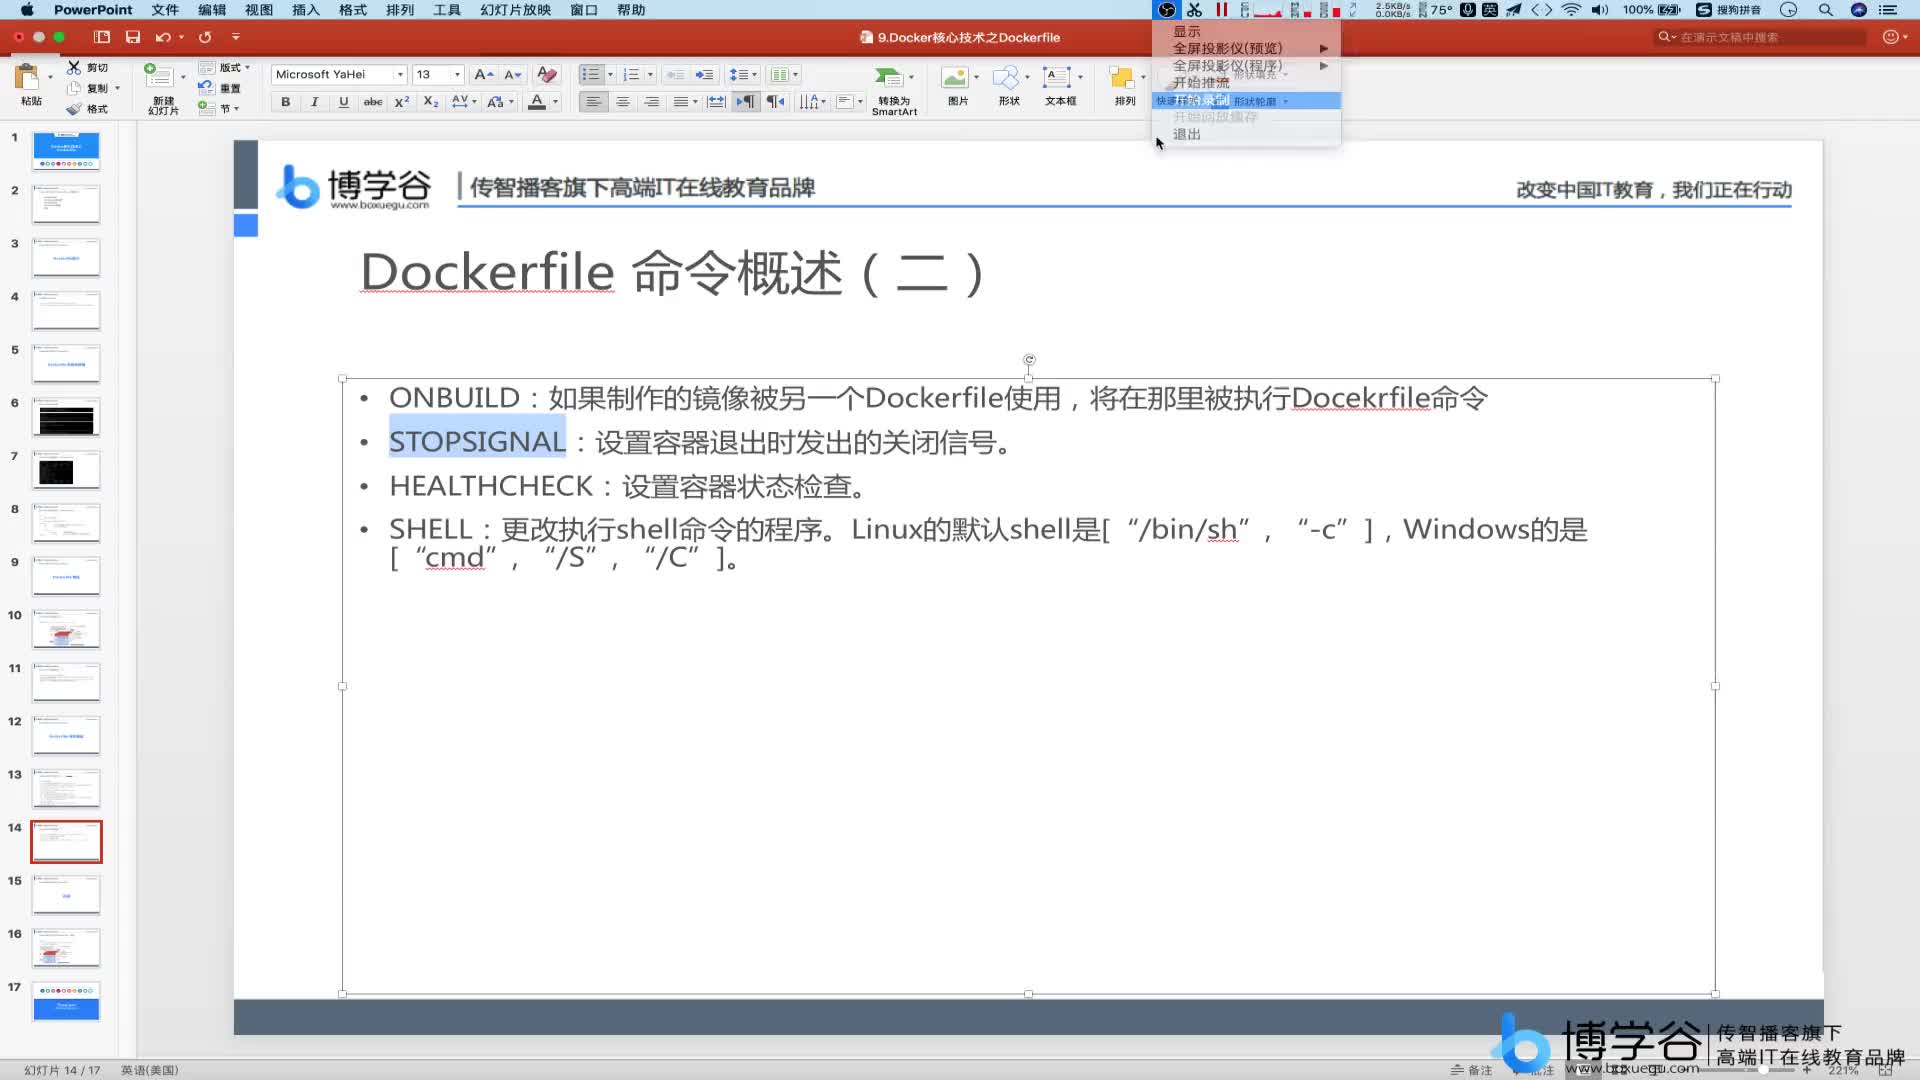Click the search-in-presentation field
This screenshot has height=1080, width=1920.
point(1761,37)
